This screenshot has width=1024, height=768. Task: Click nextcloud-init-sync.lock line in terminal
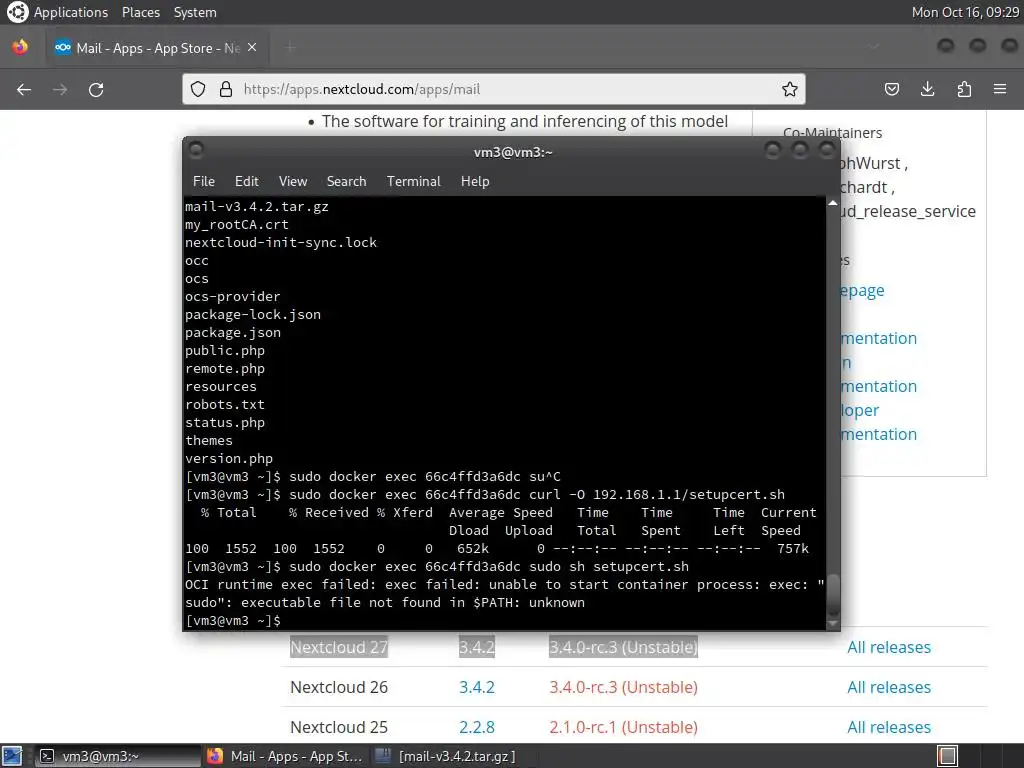pyautogui.click(x=281, y=242)
